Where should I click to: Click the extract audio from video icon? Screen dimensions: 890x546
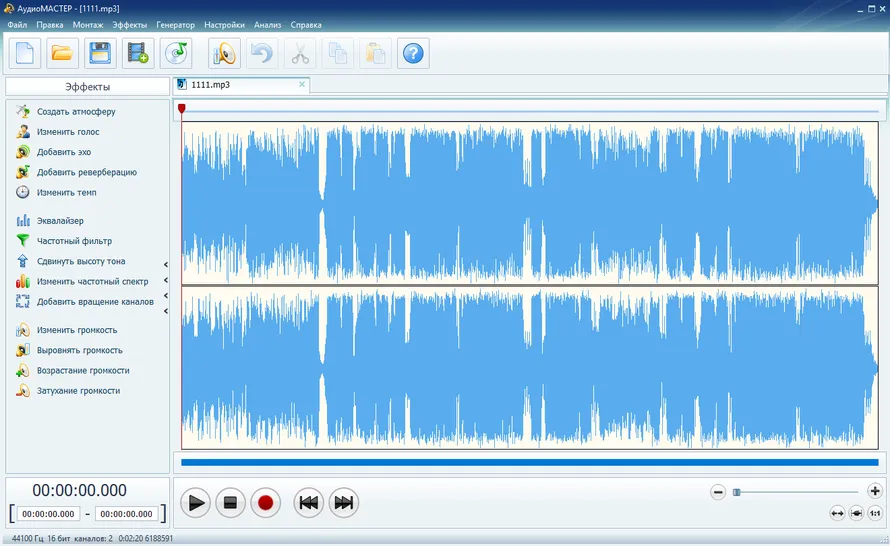138,53
